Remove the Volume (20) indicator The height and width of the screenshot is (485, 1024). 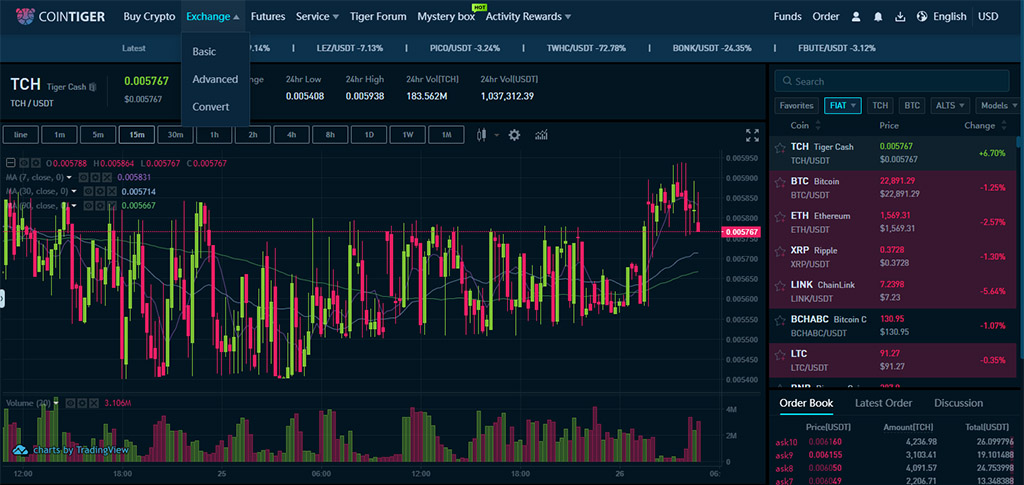94,403
